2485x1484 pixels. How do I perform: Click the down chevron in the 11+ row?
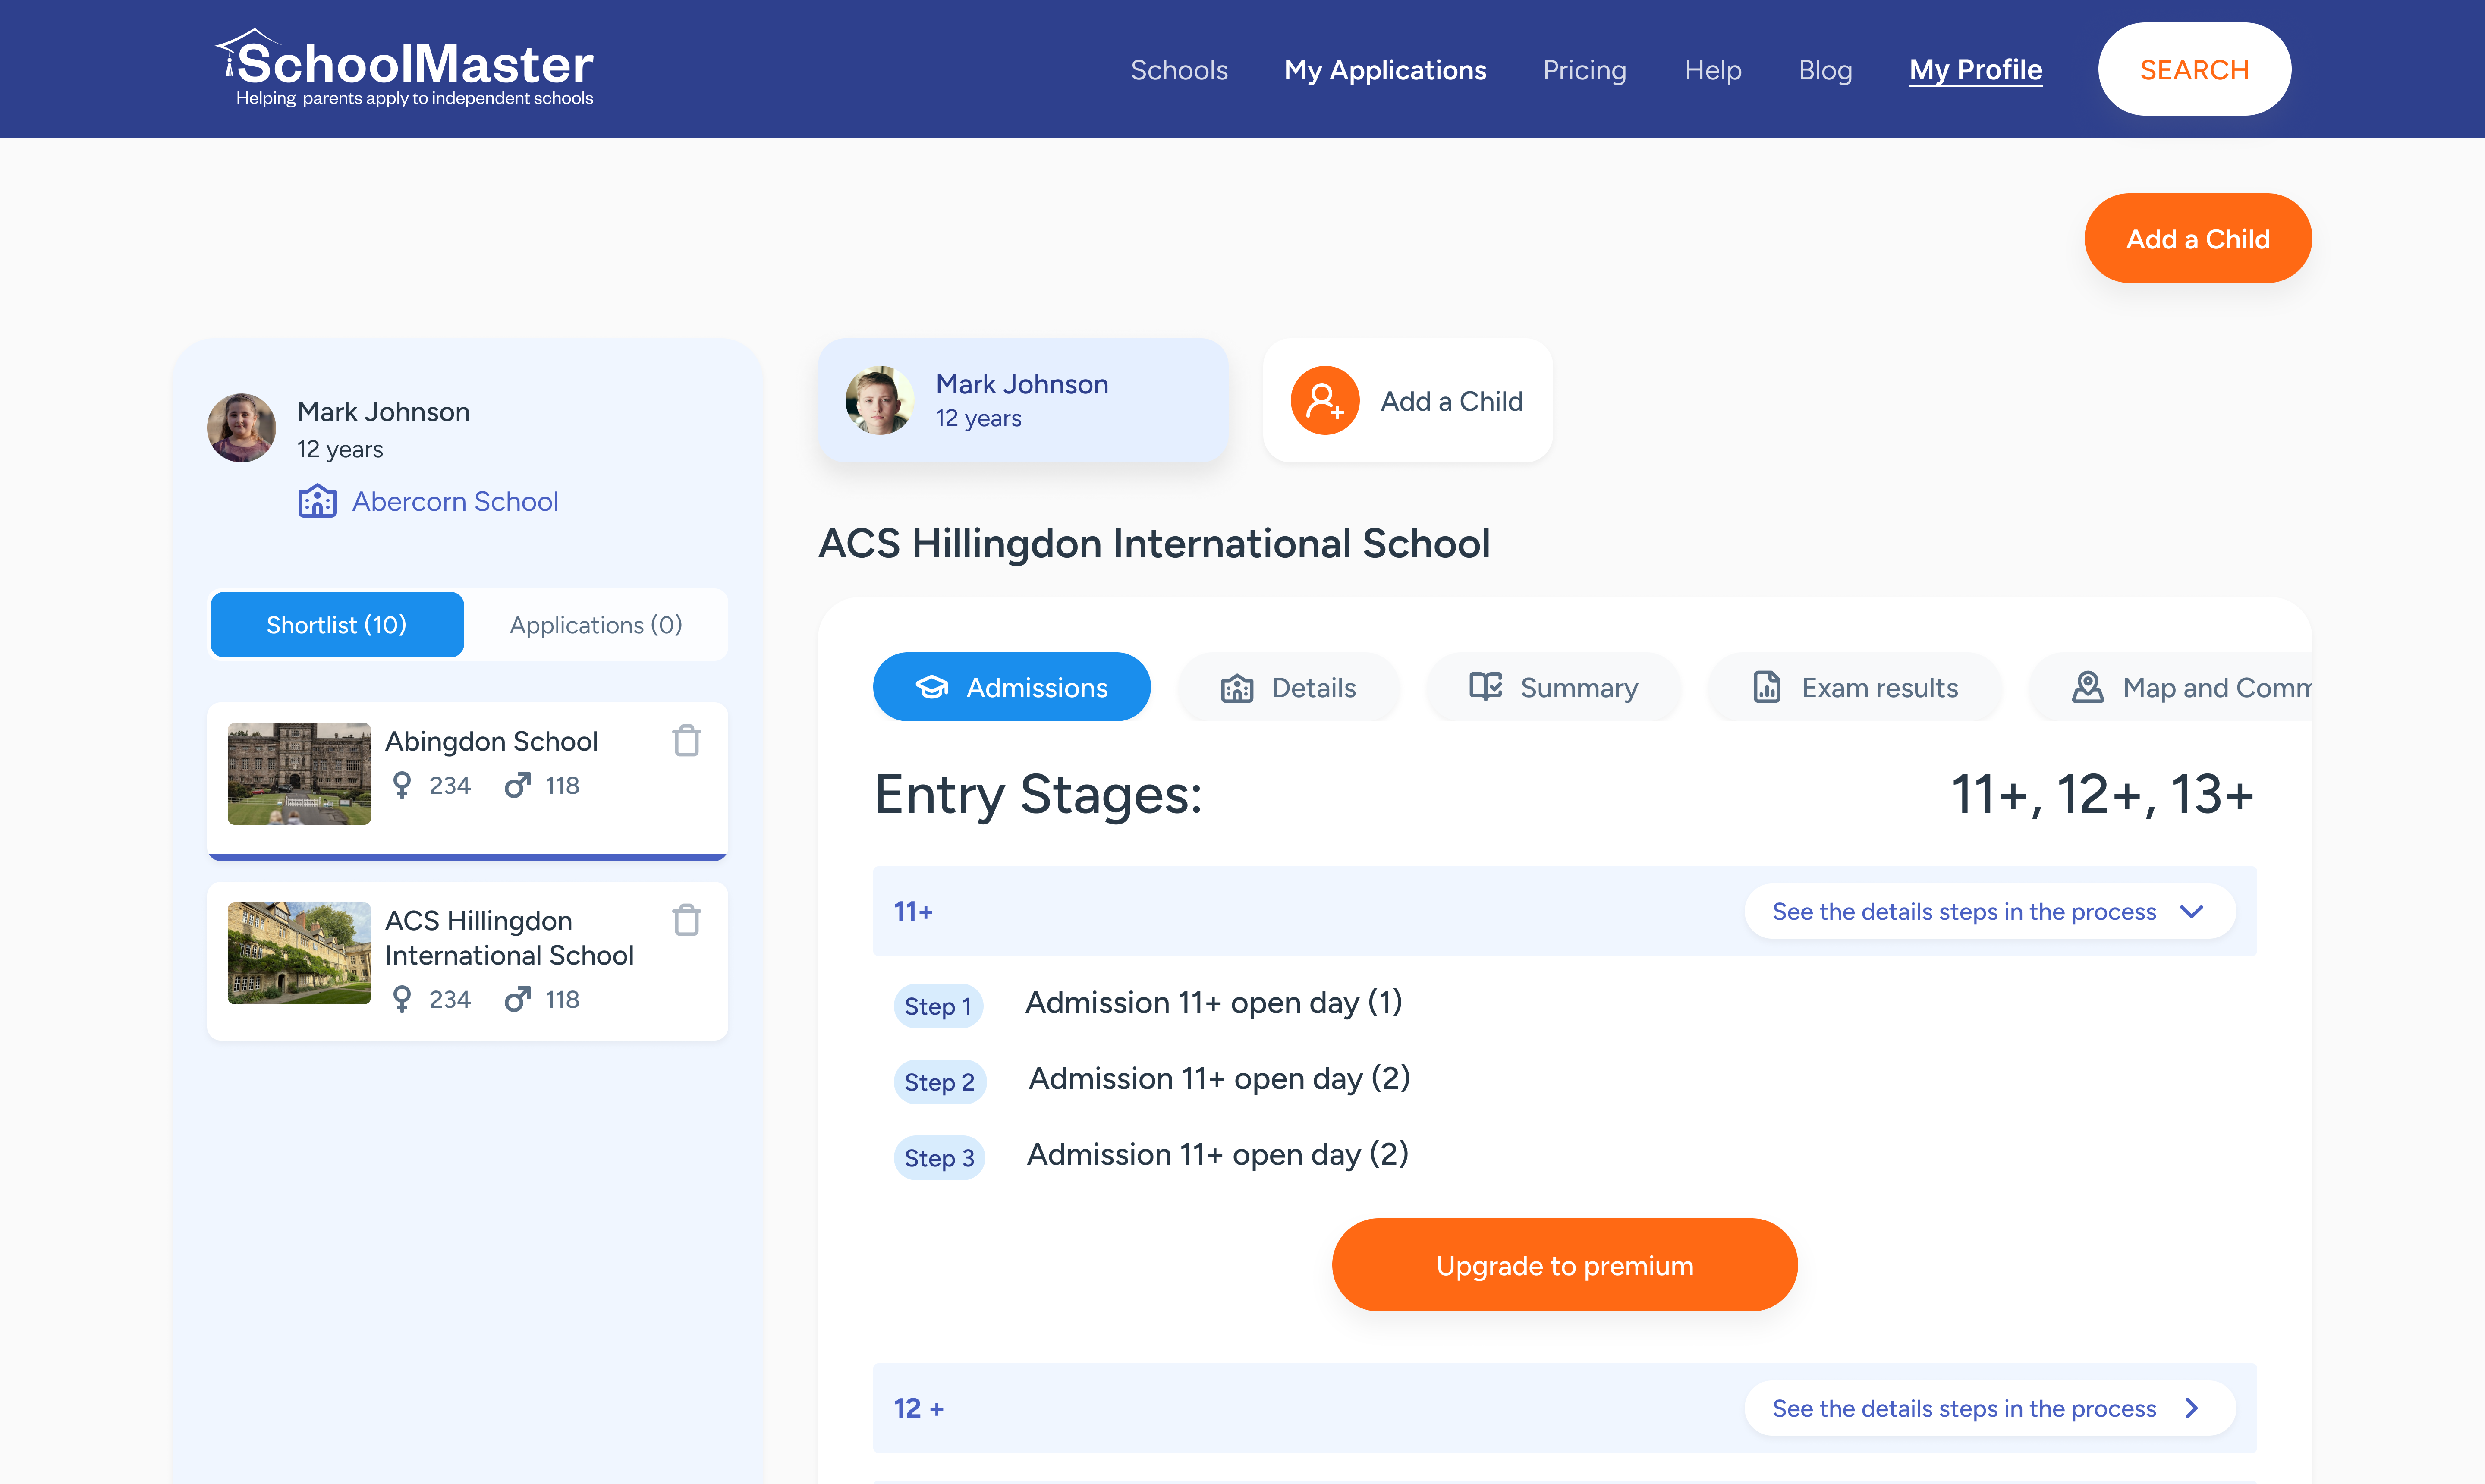[x=2192, y=912]
